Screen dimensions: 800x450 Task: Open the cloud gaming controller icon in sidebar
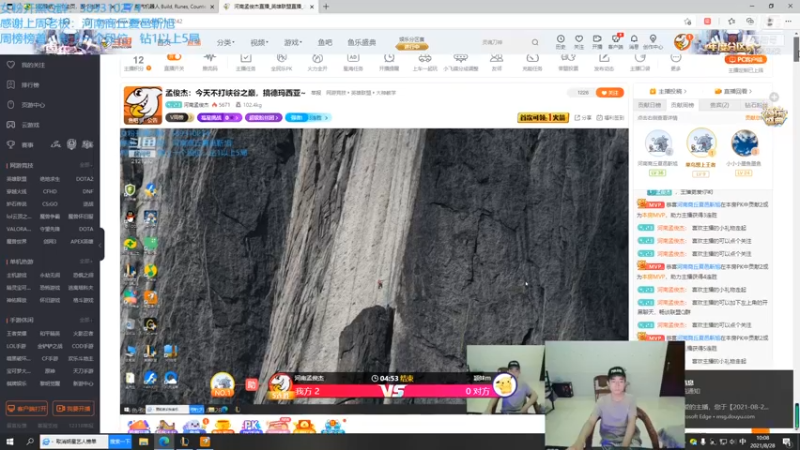click(x=11, y=124)
